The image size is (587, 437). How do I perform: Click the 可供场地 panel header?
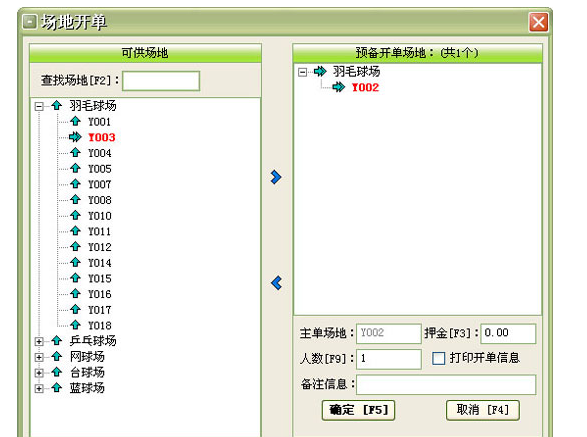tap(145, 53)
